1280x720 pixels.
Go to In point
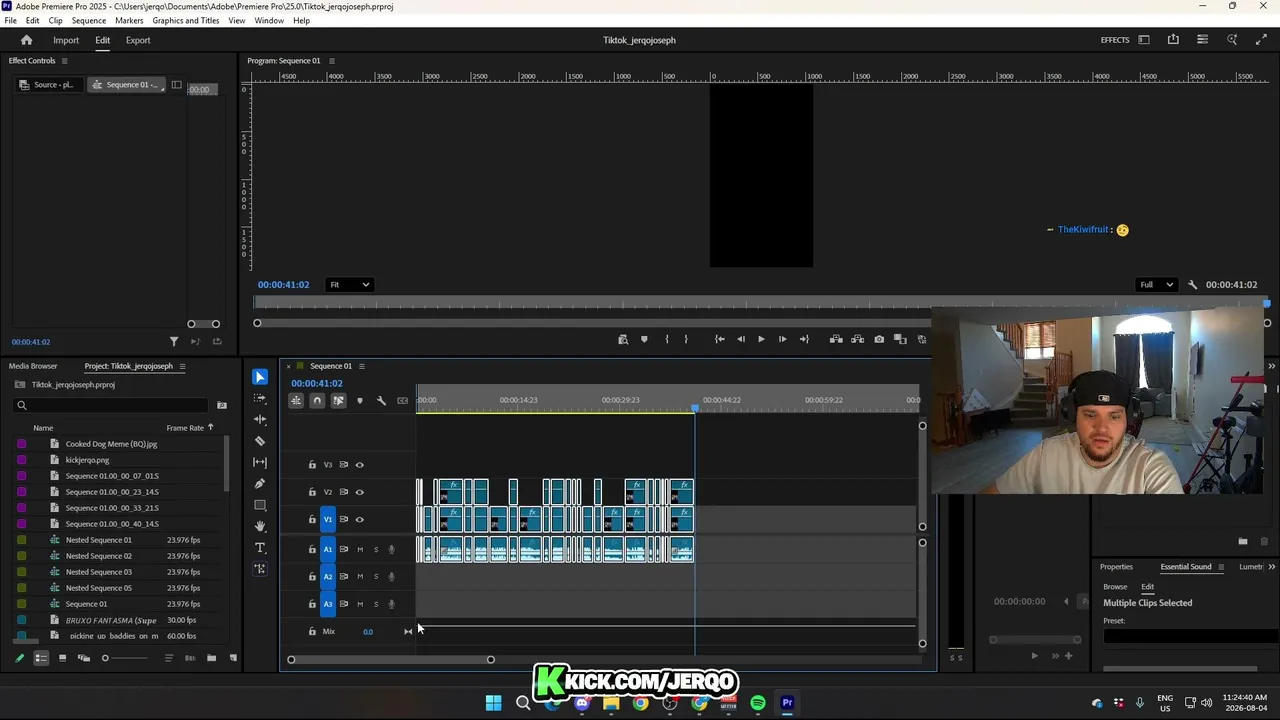pyautogui.click(x=719, y=339)
